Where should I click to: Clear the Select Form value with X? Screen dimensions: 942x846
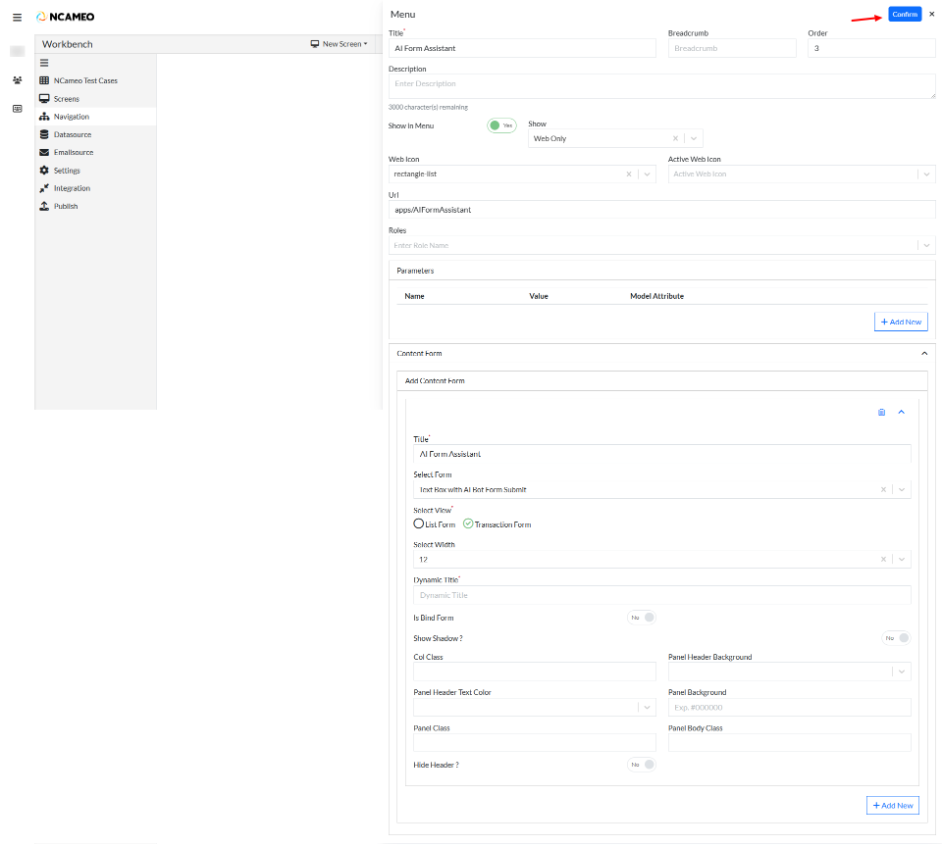point(883,490)
